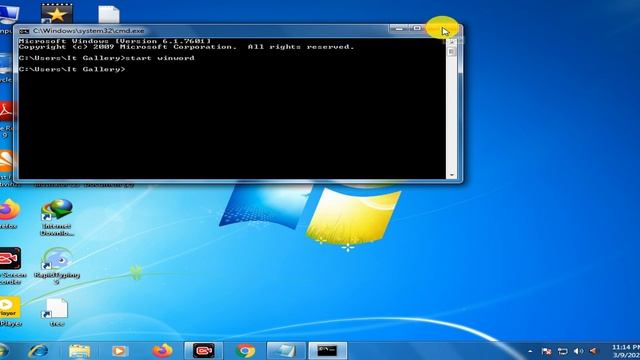Select the yellow Player desktop icon
This screenshot has width=640, height=360.
point(10,311)
